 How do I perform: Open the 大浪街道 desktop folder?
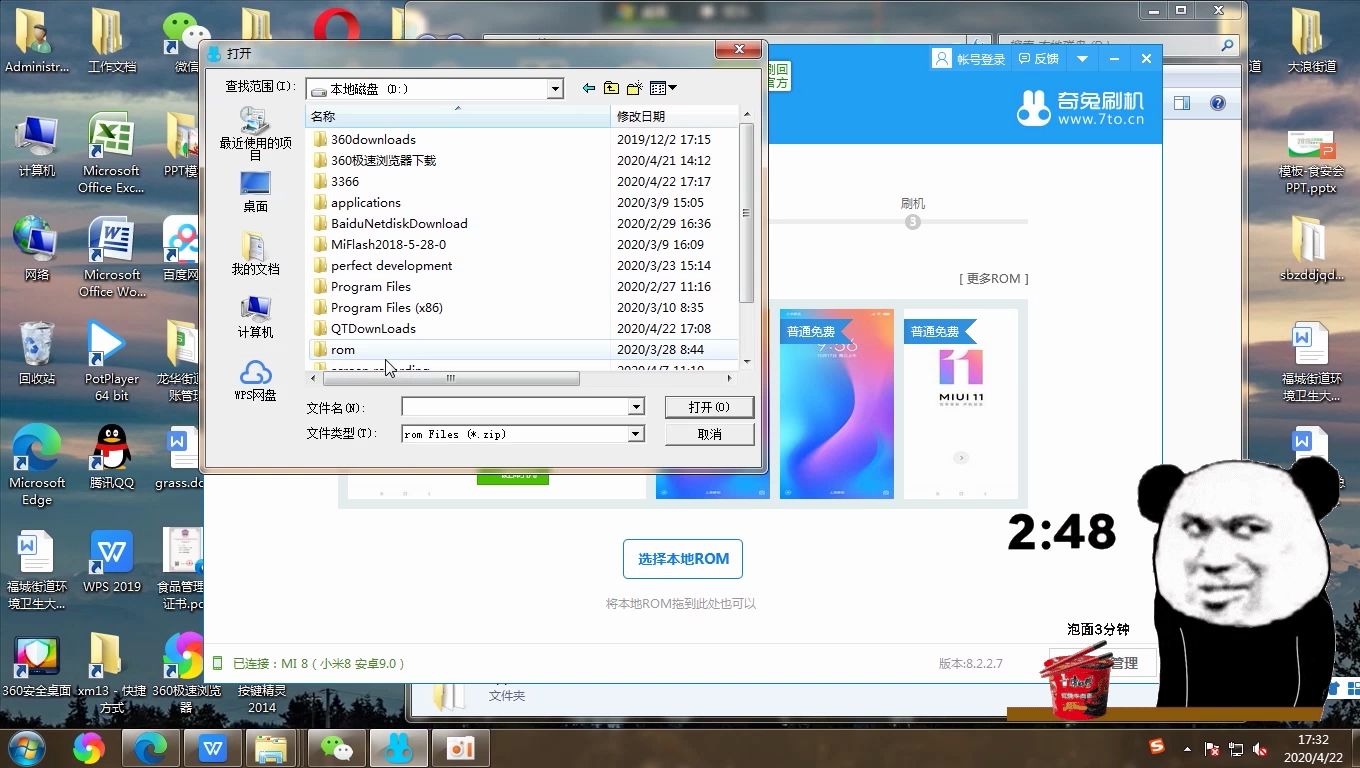pos(1311,41)
